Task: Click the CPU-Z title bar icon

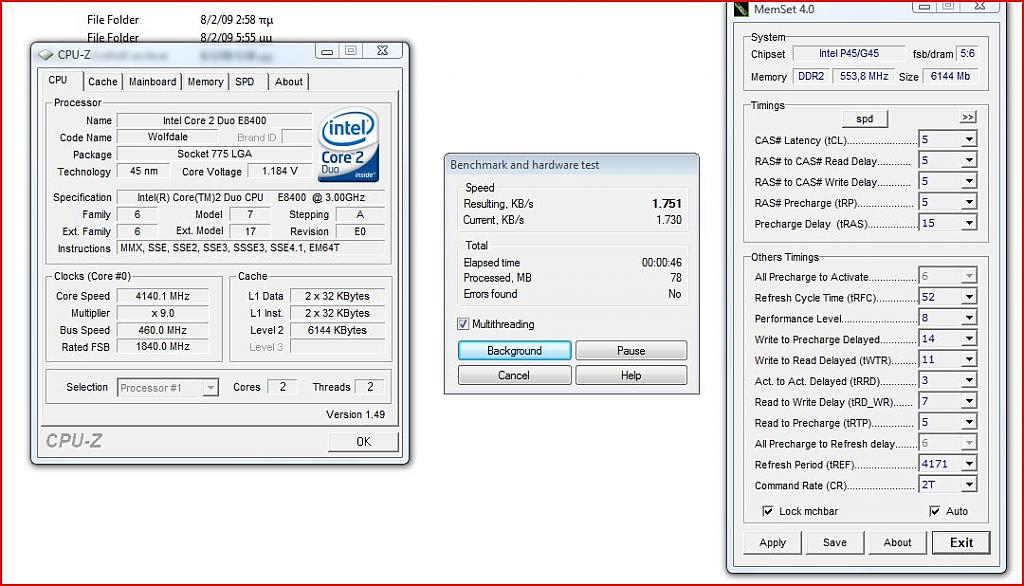Action: tap(45, 55)
